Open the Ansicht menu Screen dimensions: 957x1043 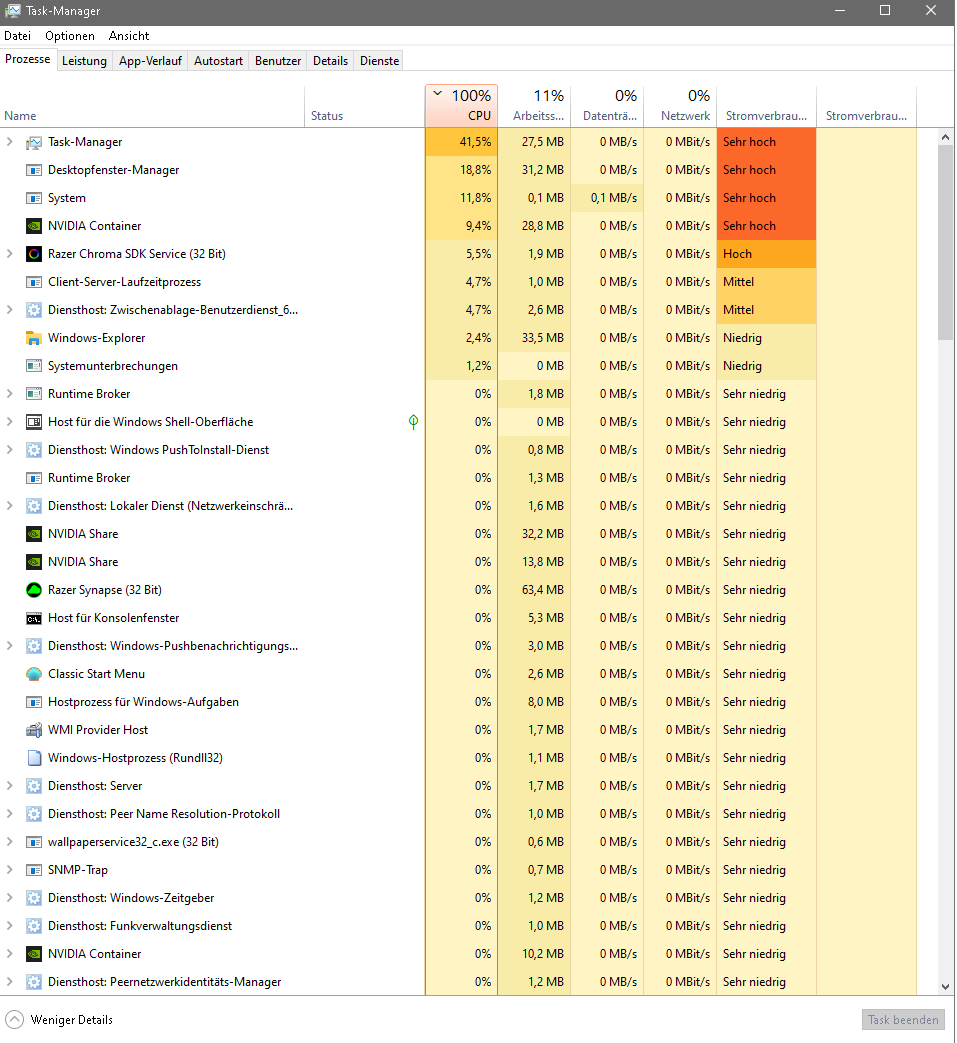[x=129, y=36]
